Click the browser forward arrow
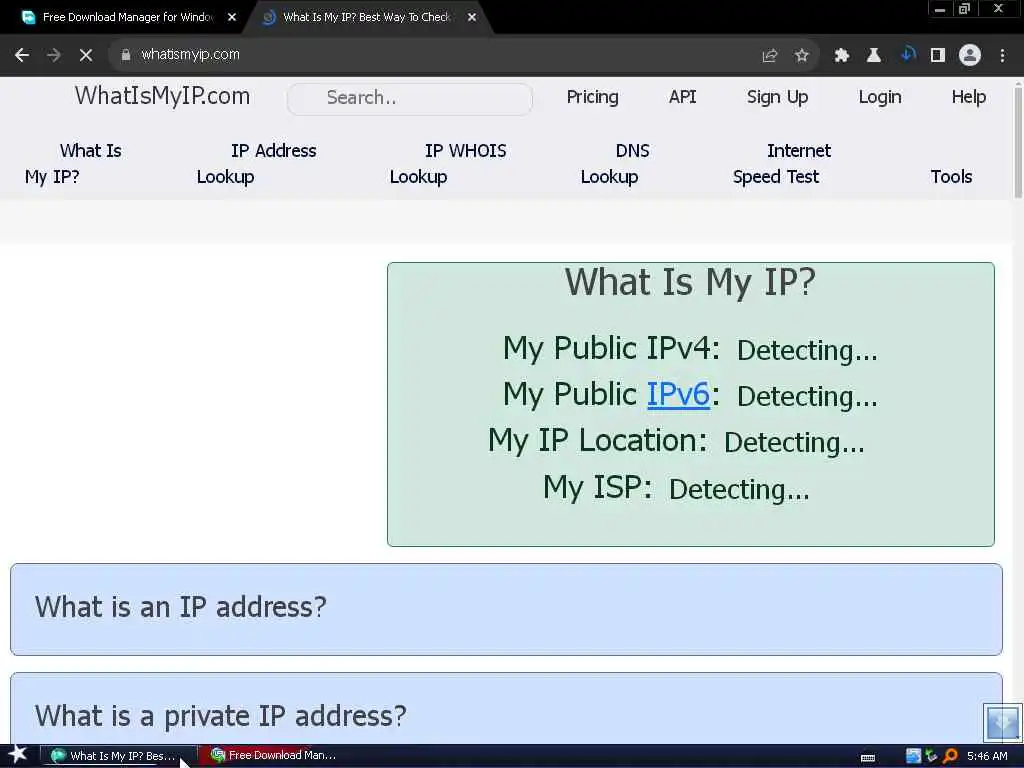 (54, 55)
